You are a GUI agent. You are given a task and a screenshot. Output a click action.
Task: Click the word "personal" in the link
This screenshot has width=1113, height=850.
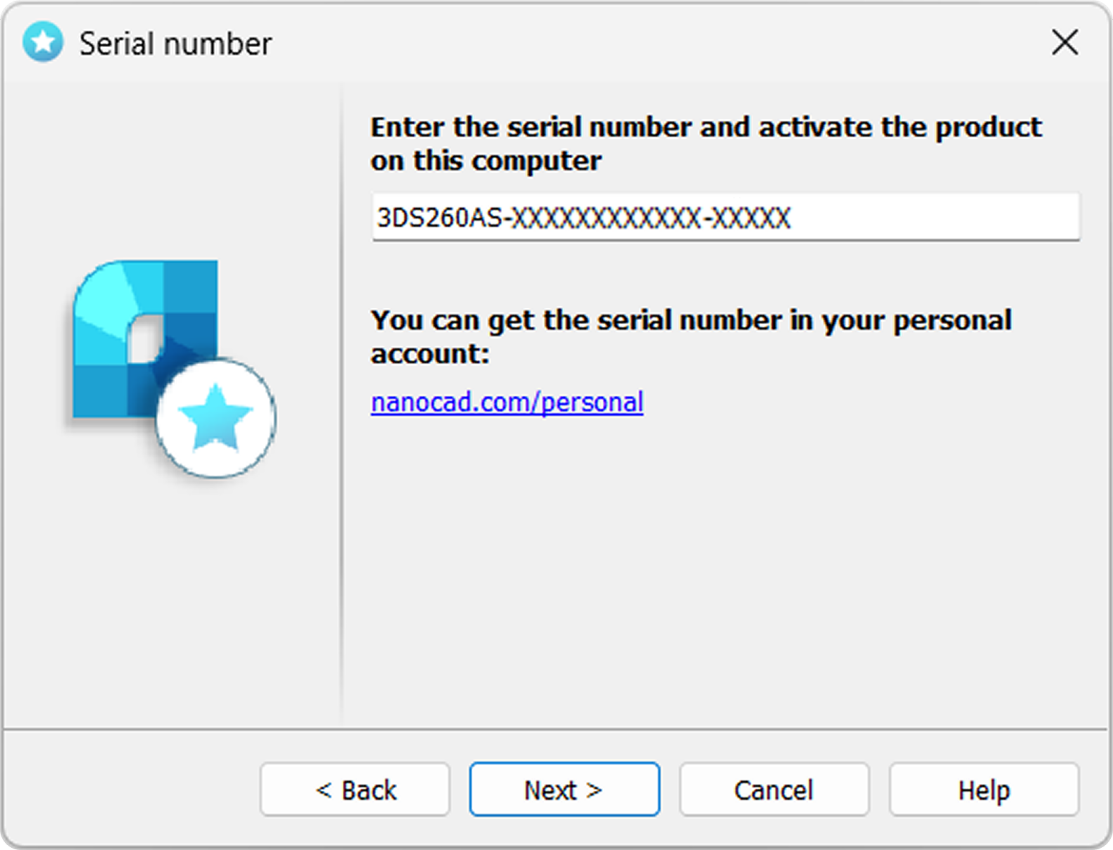[x=593, y=403]
